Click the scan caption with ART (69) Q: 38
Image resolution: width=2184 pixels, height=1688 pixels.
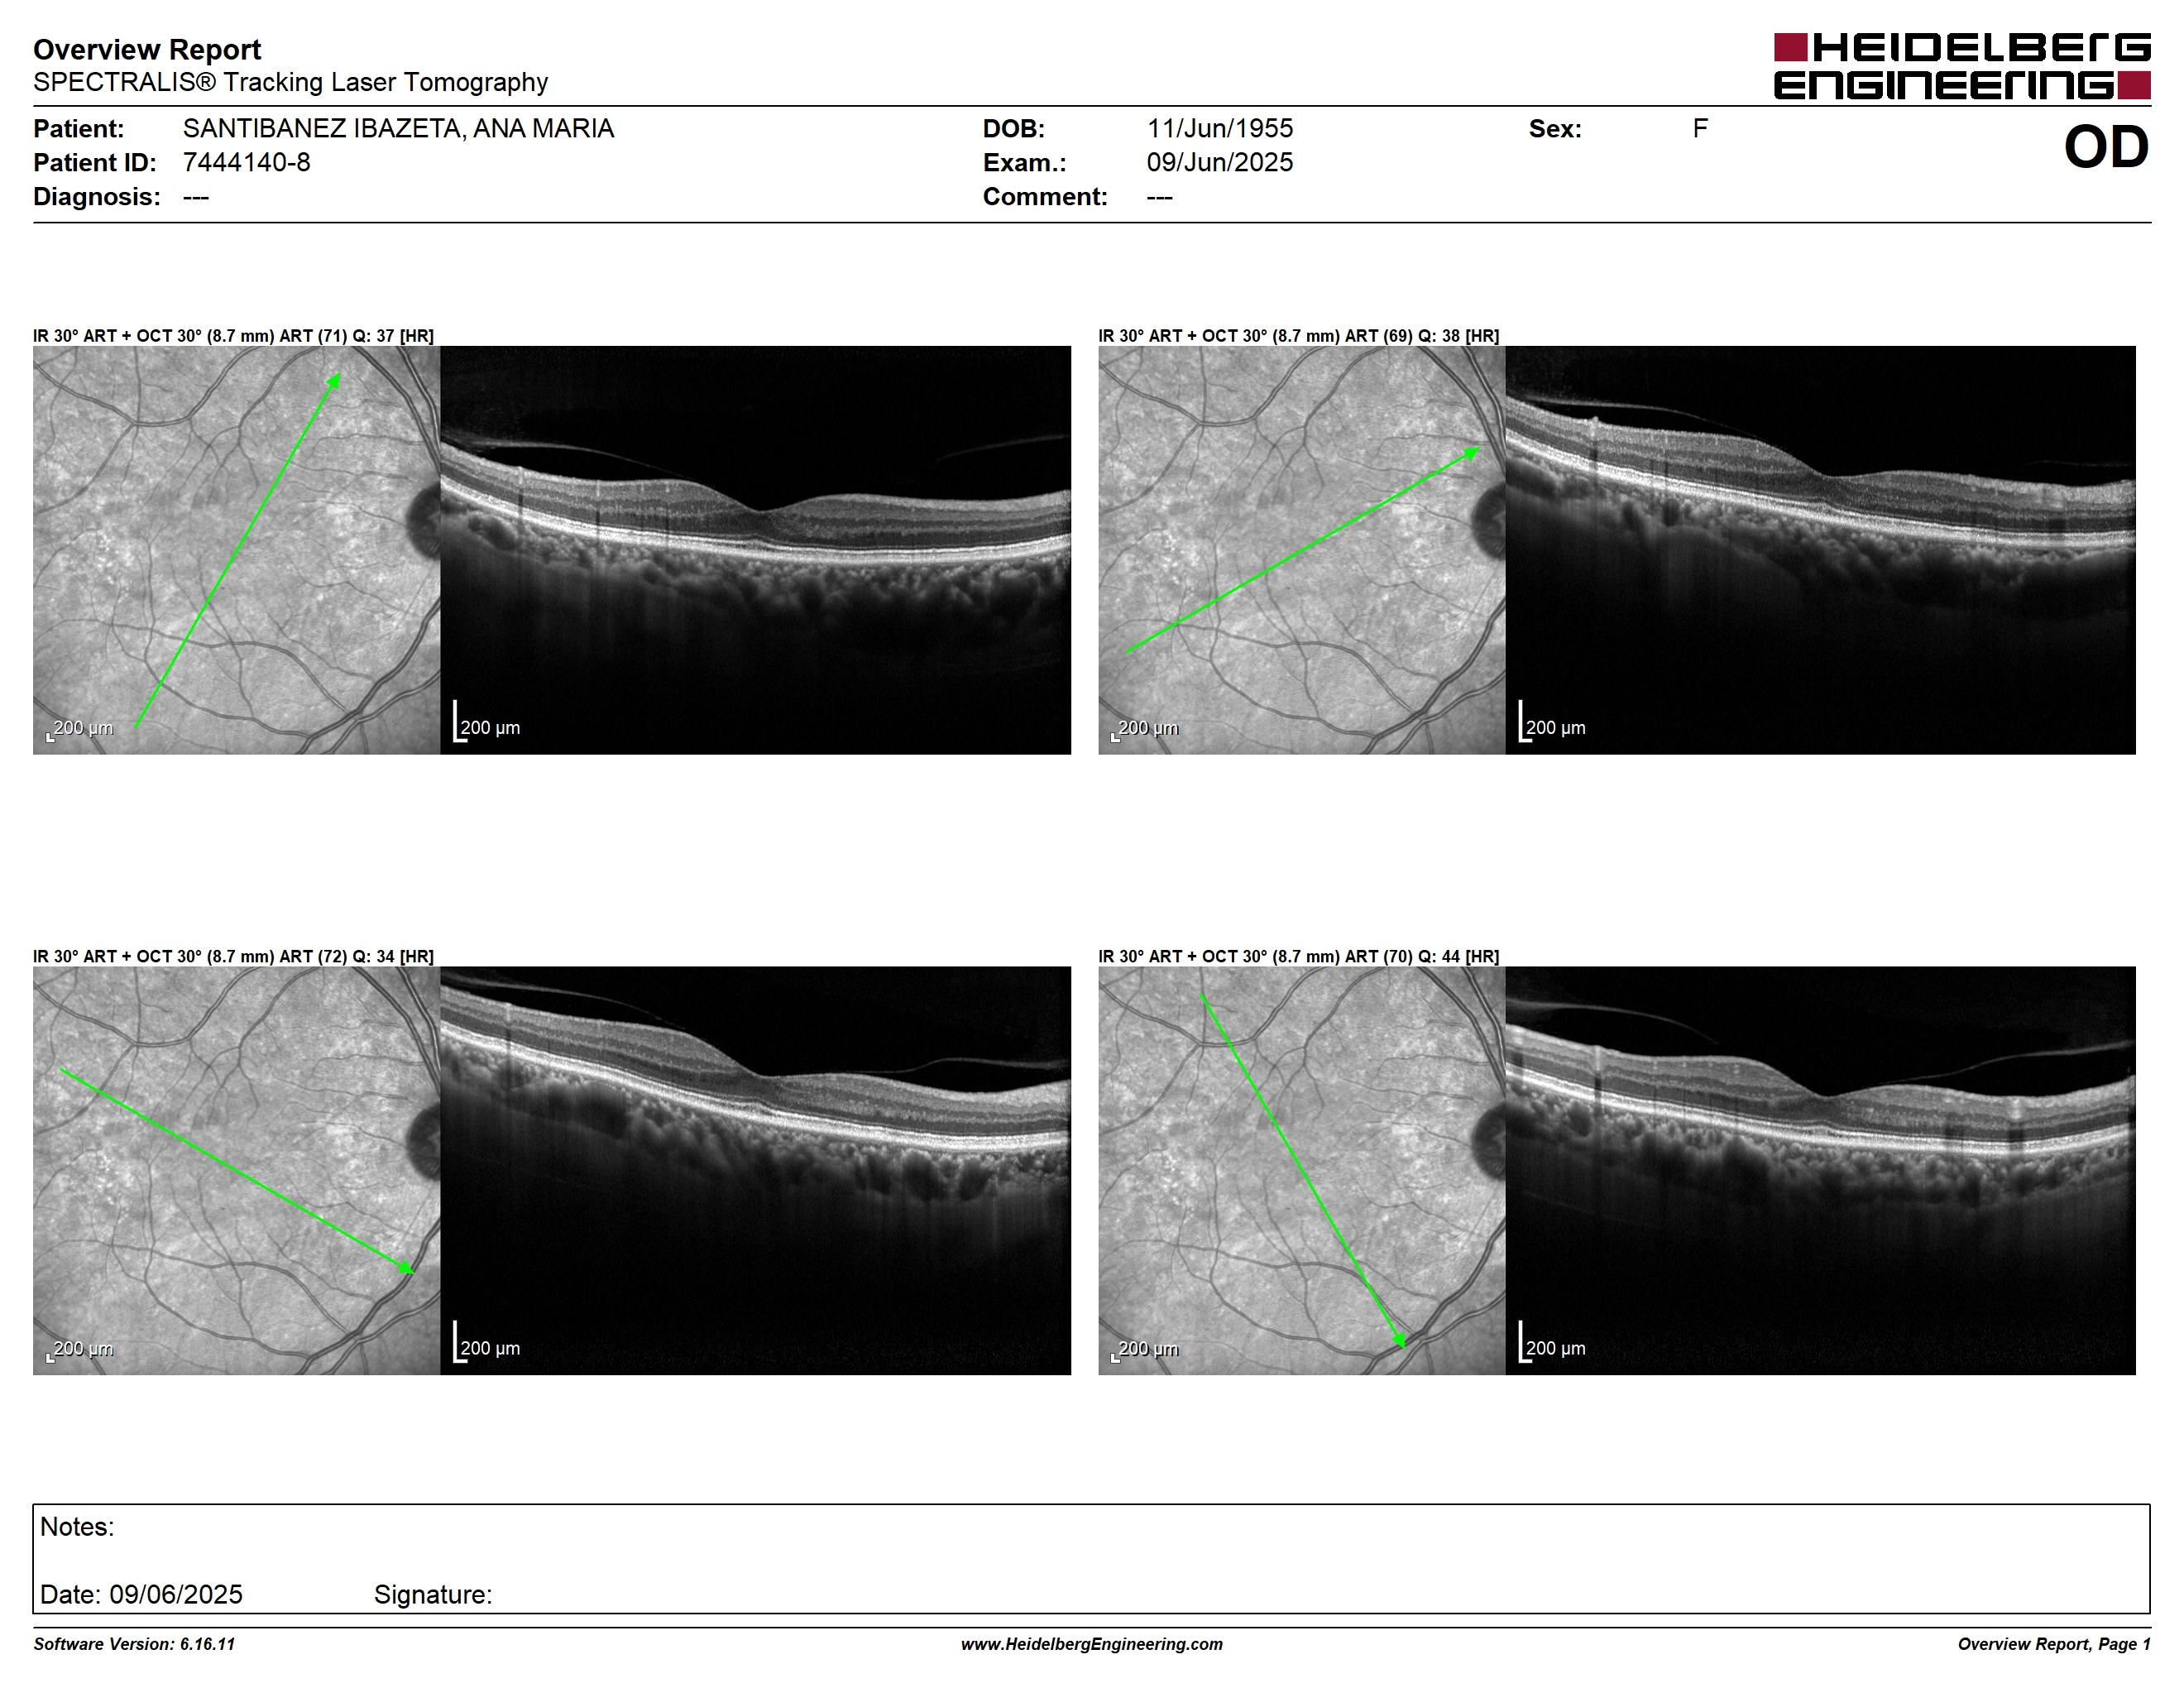pyautogui.click(x=1298, y=336)
